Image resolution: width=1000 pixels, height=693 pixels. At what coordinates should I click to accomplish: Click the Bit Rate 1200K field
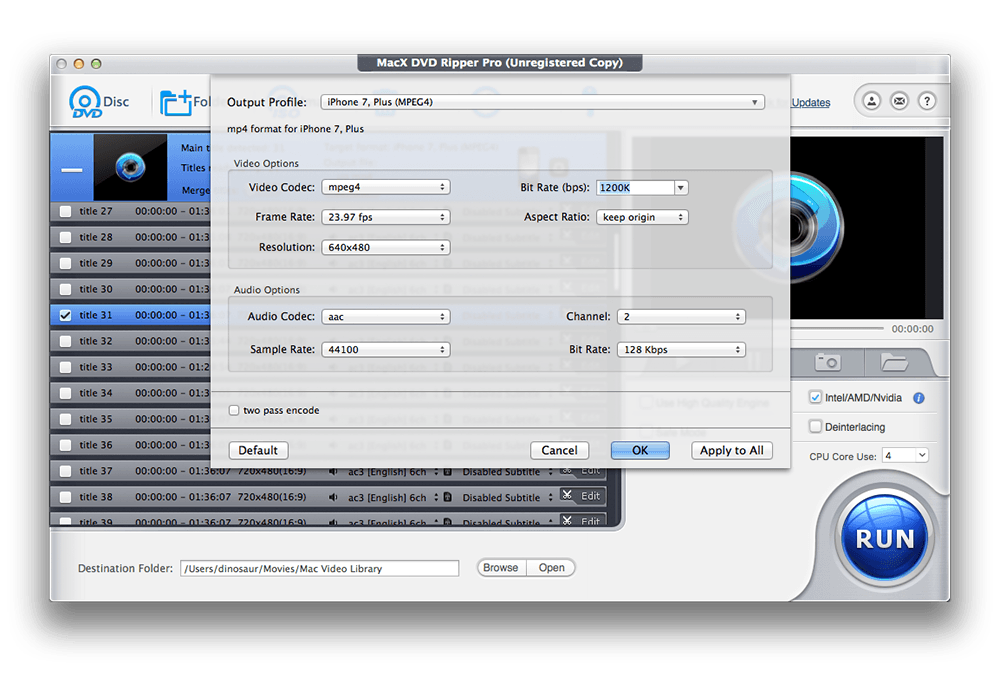(634, 187)
